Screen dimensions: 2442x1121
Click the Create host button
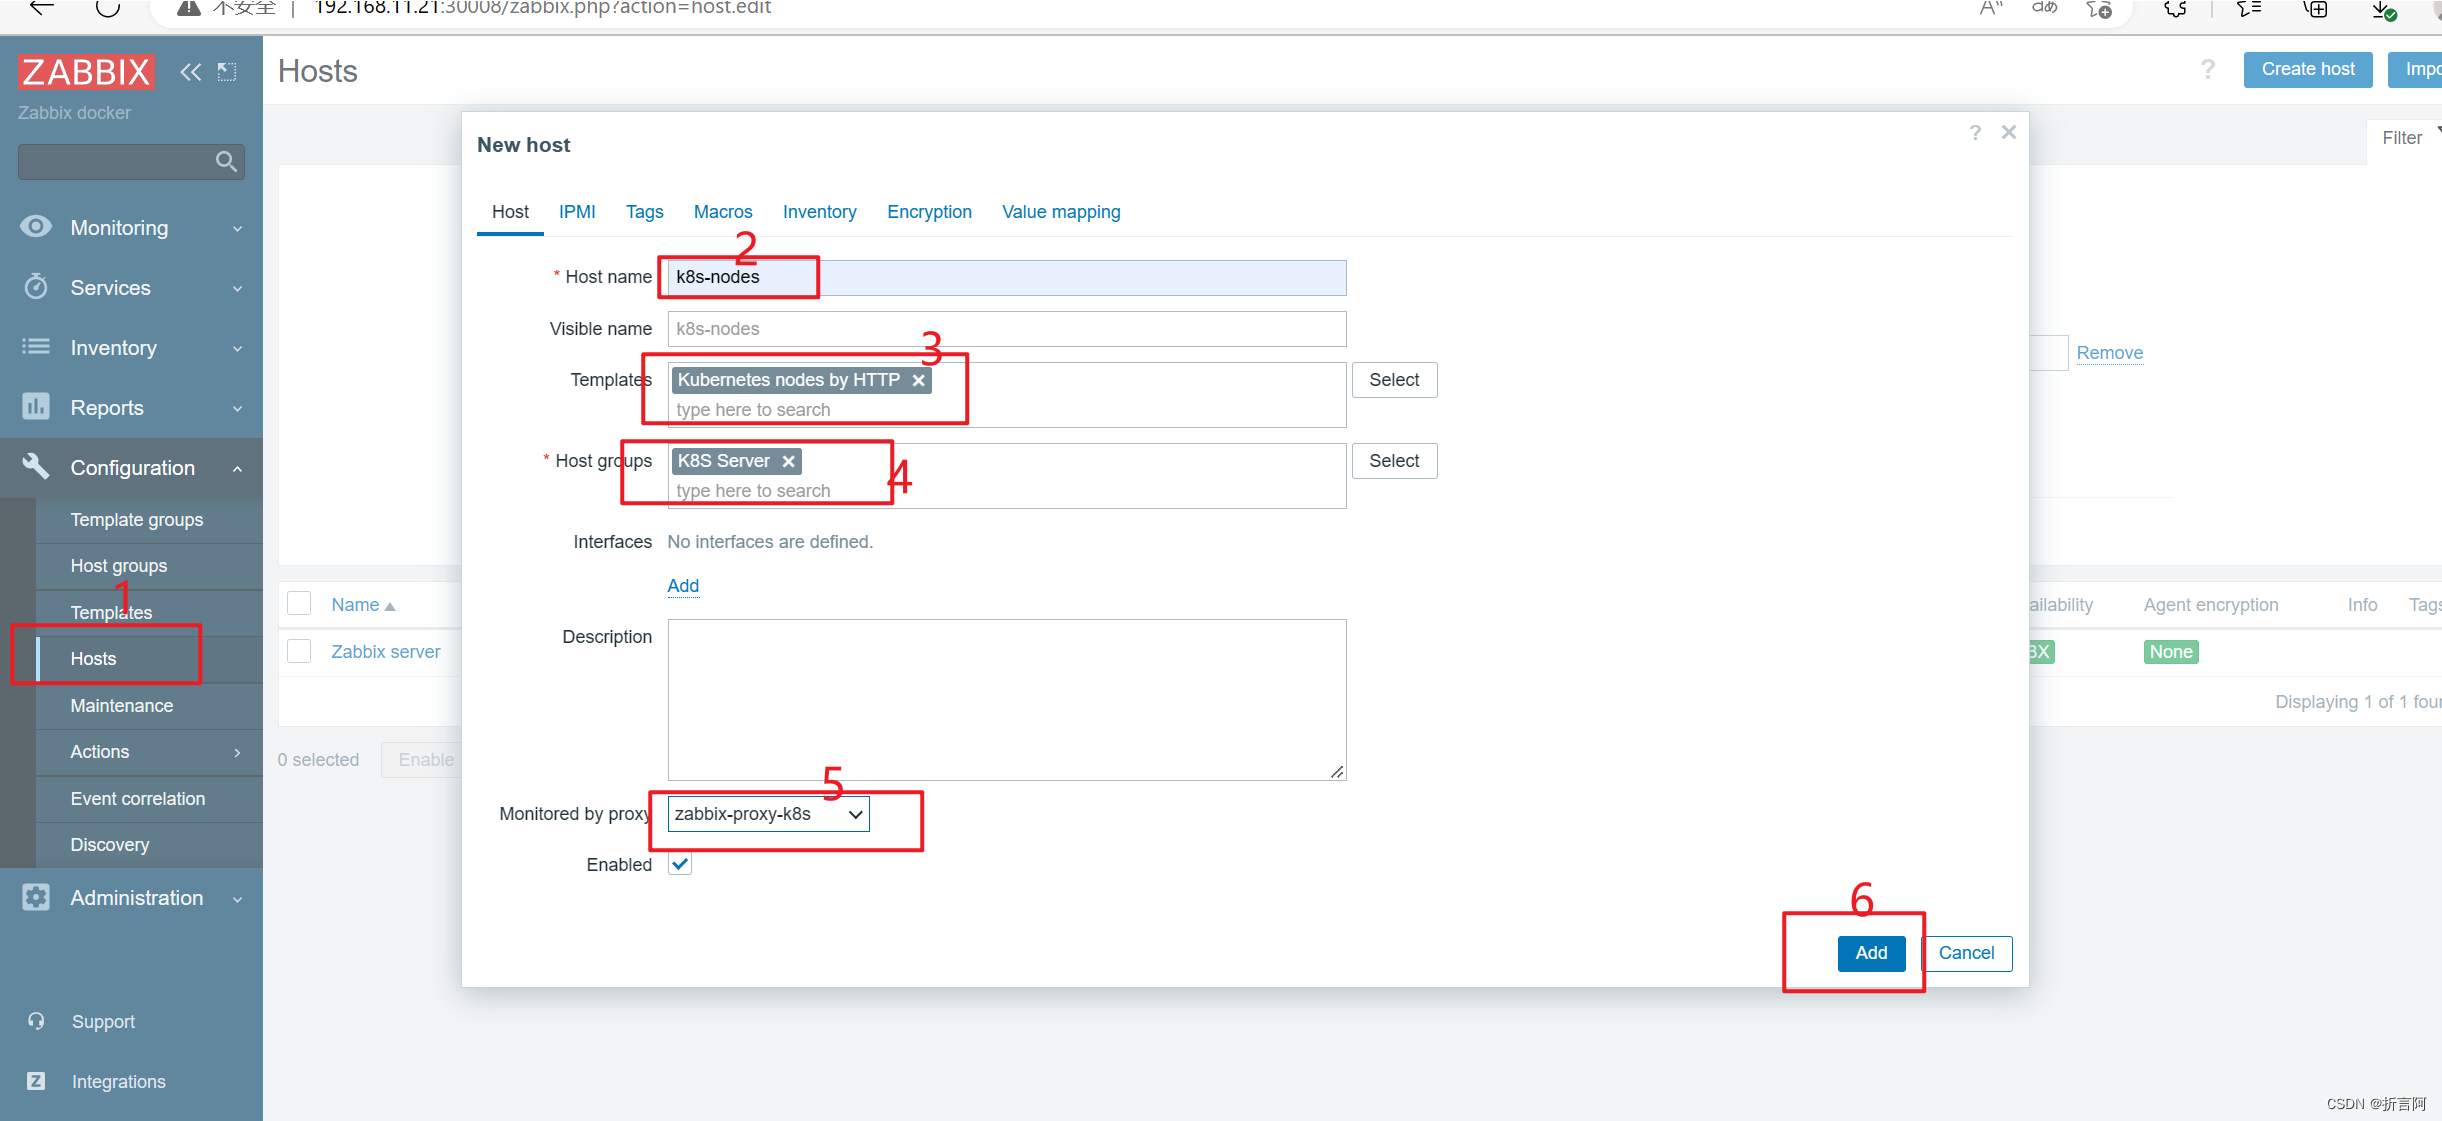click(2308, 69)
